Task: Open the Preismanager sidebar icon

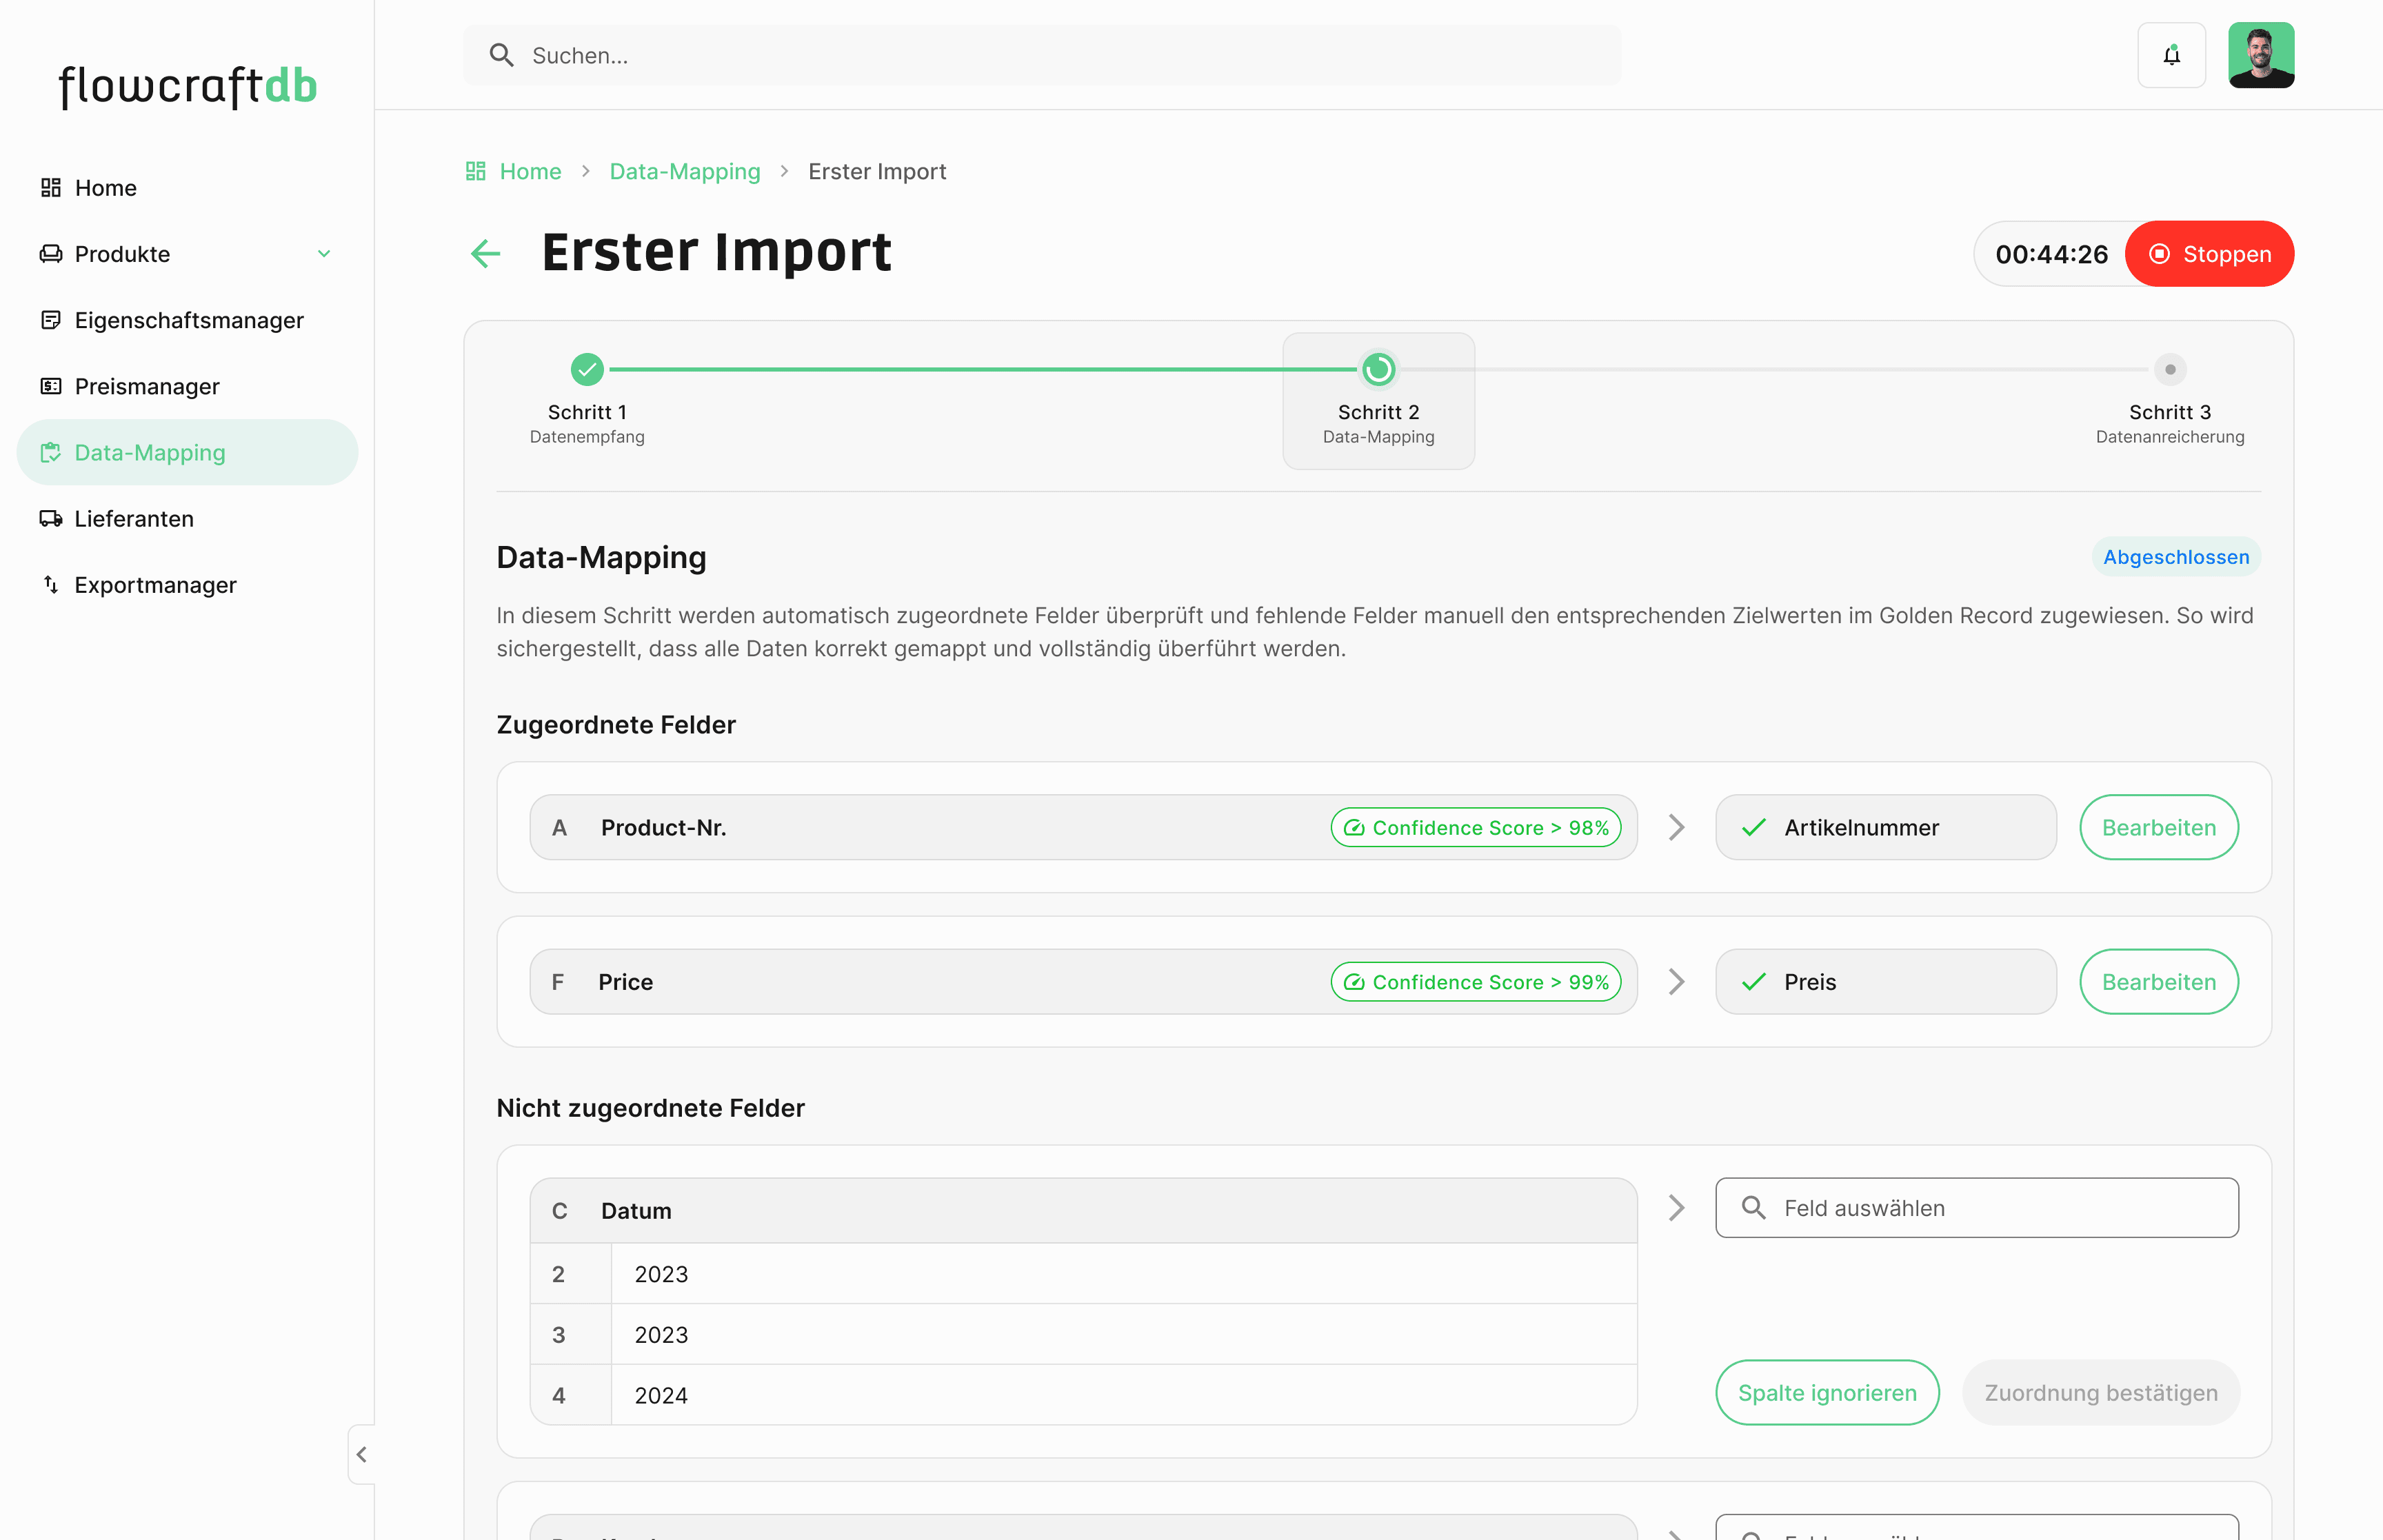Action: coord(52,386)
